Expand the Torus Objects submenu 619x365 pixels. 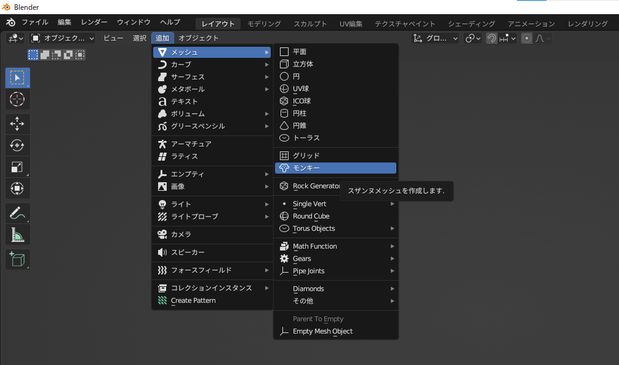pos(336,228)
